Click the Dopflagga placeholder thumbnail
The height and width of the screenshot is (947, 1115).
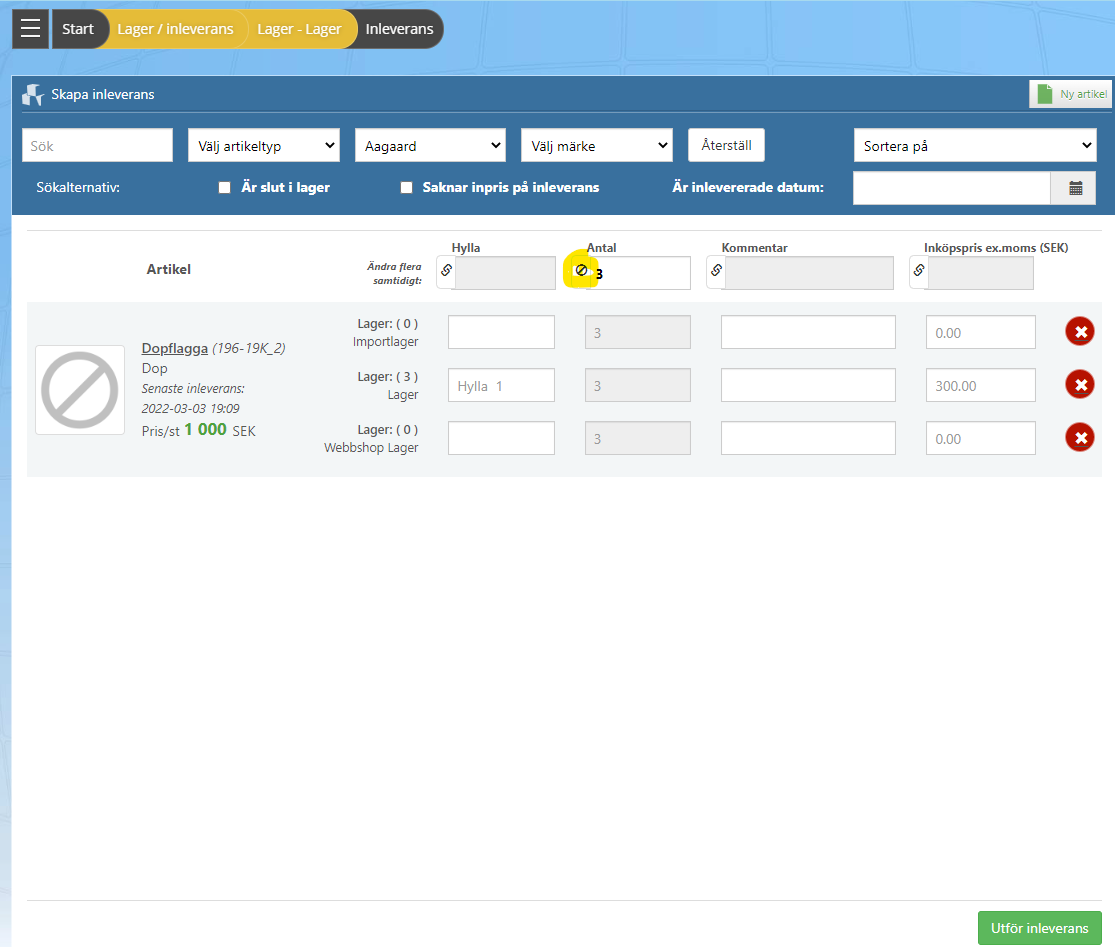pyautogui.click(x=80, y=390)
